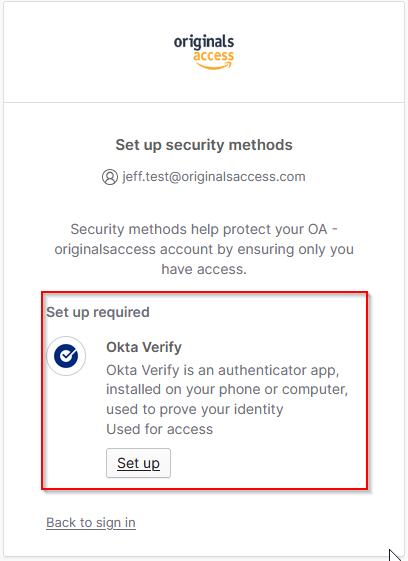This screenshot has height=561, width=408.
Task: Click the bold "Okta Verify" title
Action: pos(144,347)
